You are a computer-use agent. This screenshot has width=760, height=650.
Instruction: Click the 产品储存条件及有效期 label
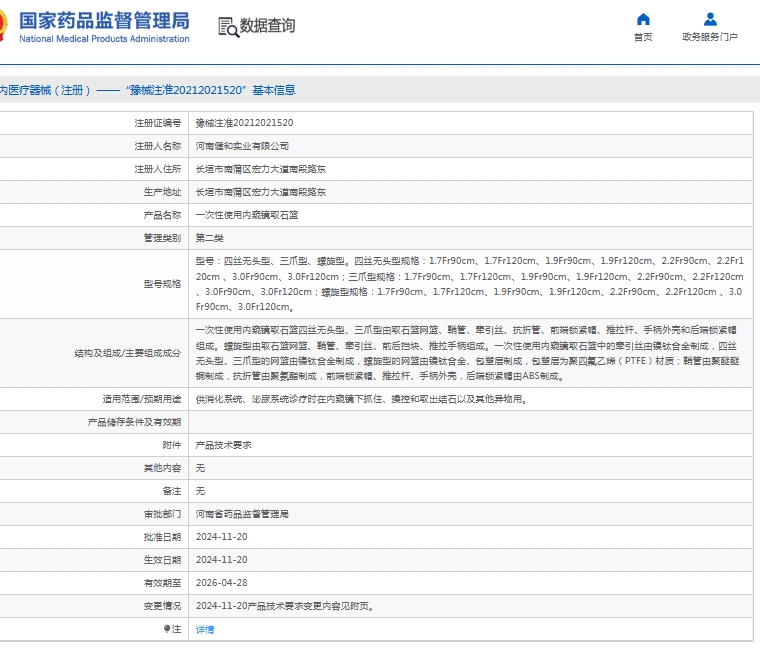[134, 422]
